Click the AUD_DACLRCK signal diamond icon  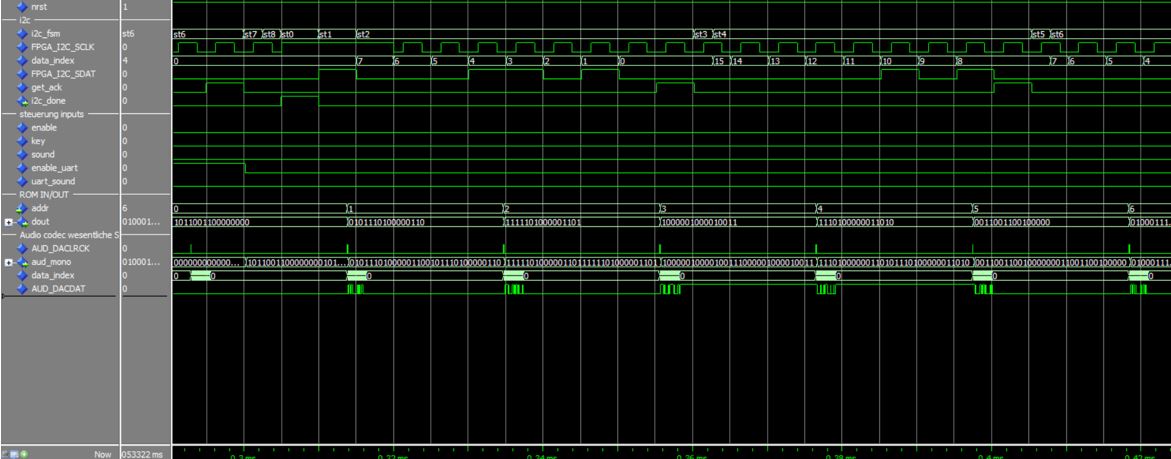coord(22,249)
